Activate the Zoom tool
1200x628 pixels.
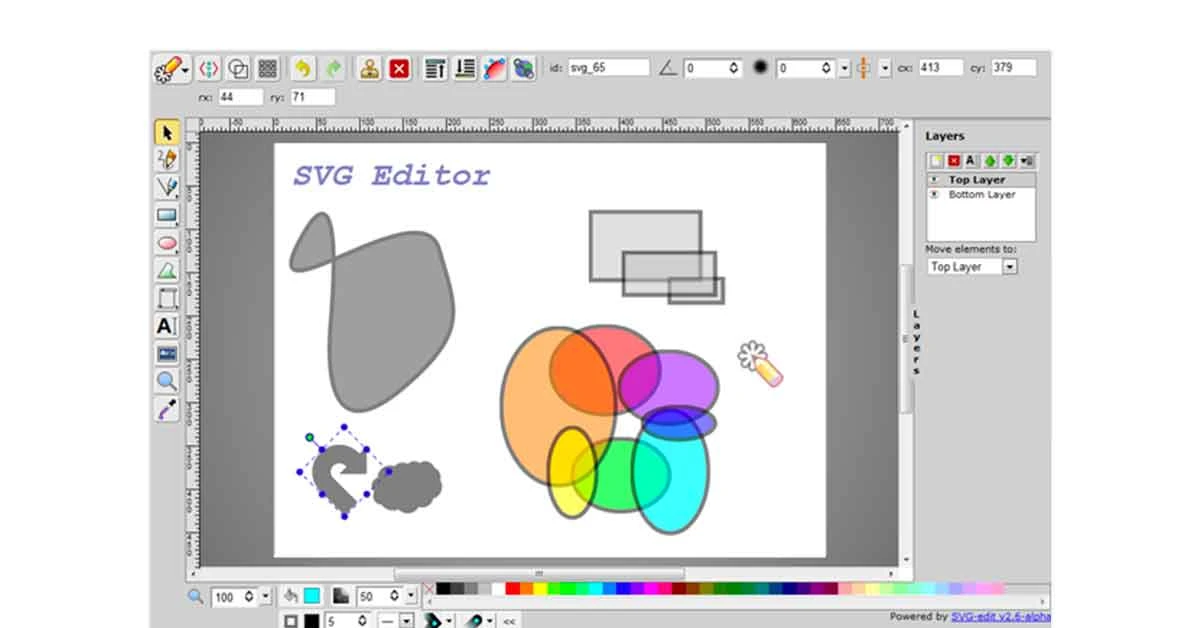tap(168, 381)
